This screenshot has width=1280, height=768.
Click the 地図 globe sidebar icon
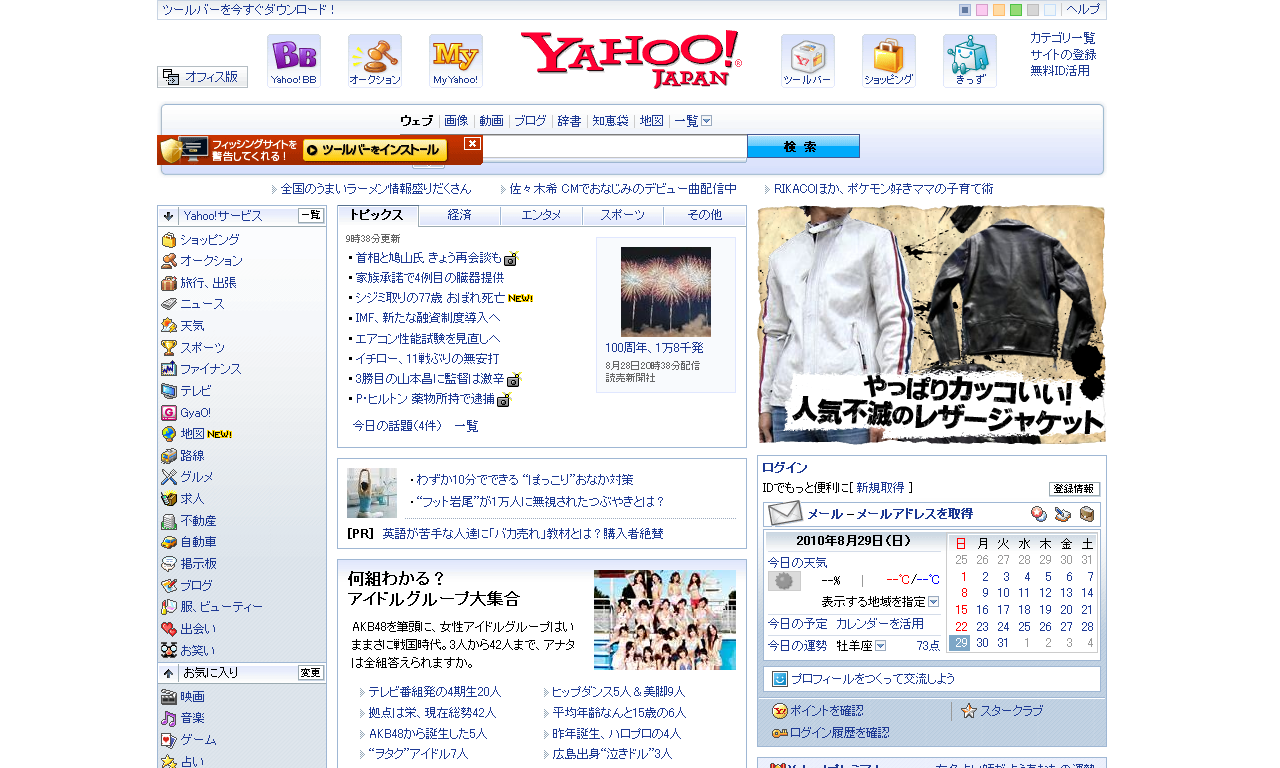coord(169,434)
